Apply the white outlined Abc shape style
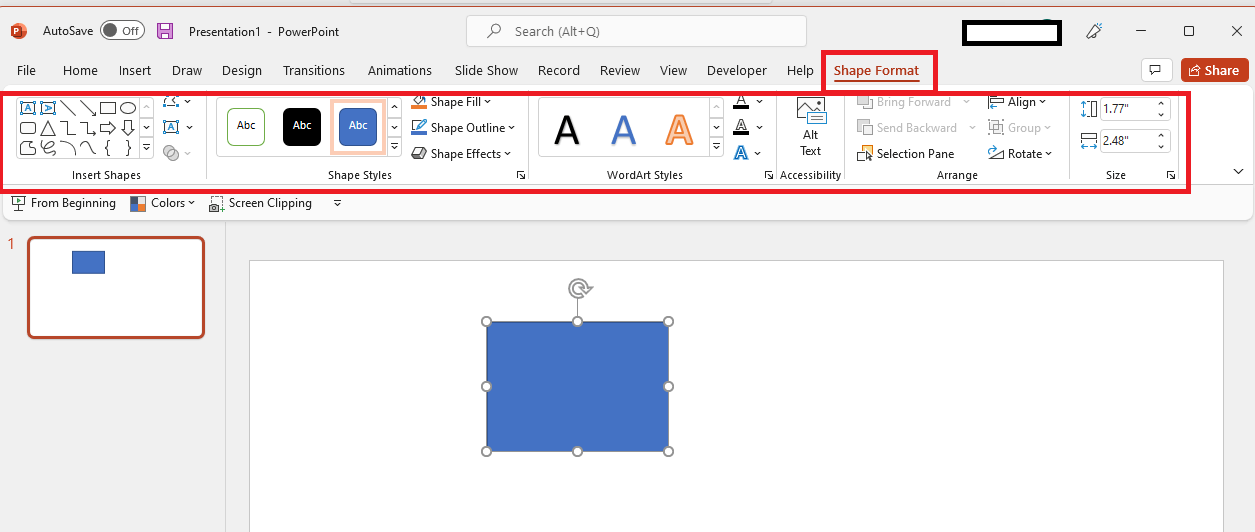Screen dimensions: 1255x532 pos(246,127)
